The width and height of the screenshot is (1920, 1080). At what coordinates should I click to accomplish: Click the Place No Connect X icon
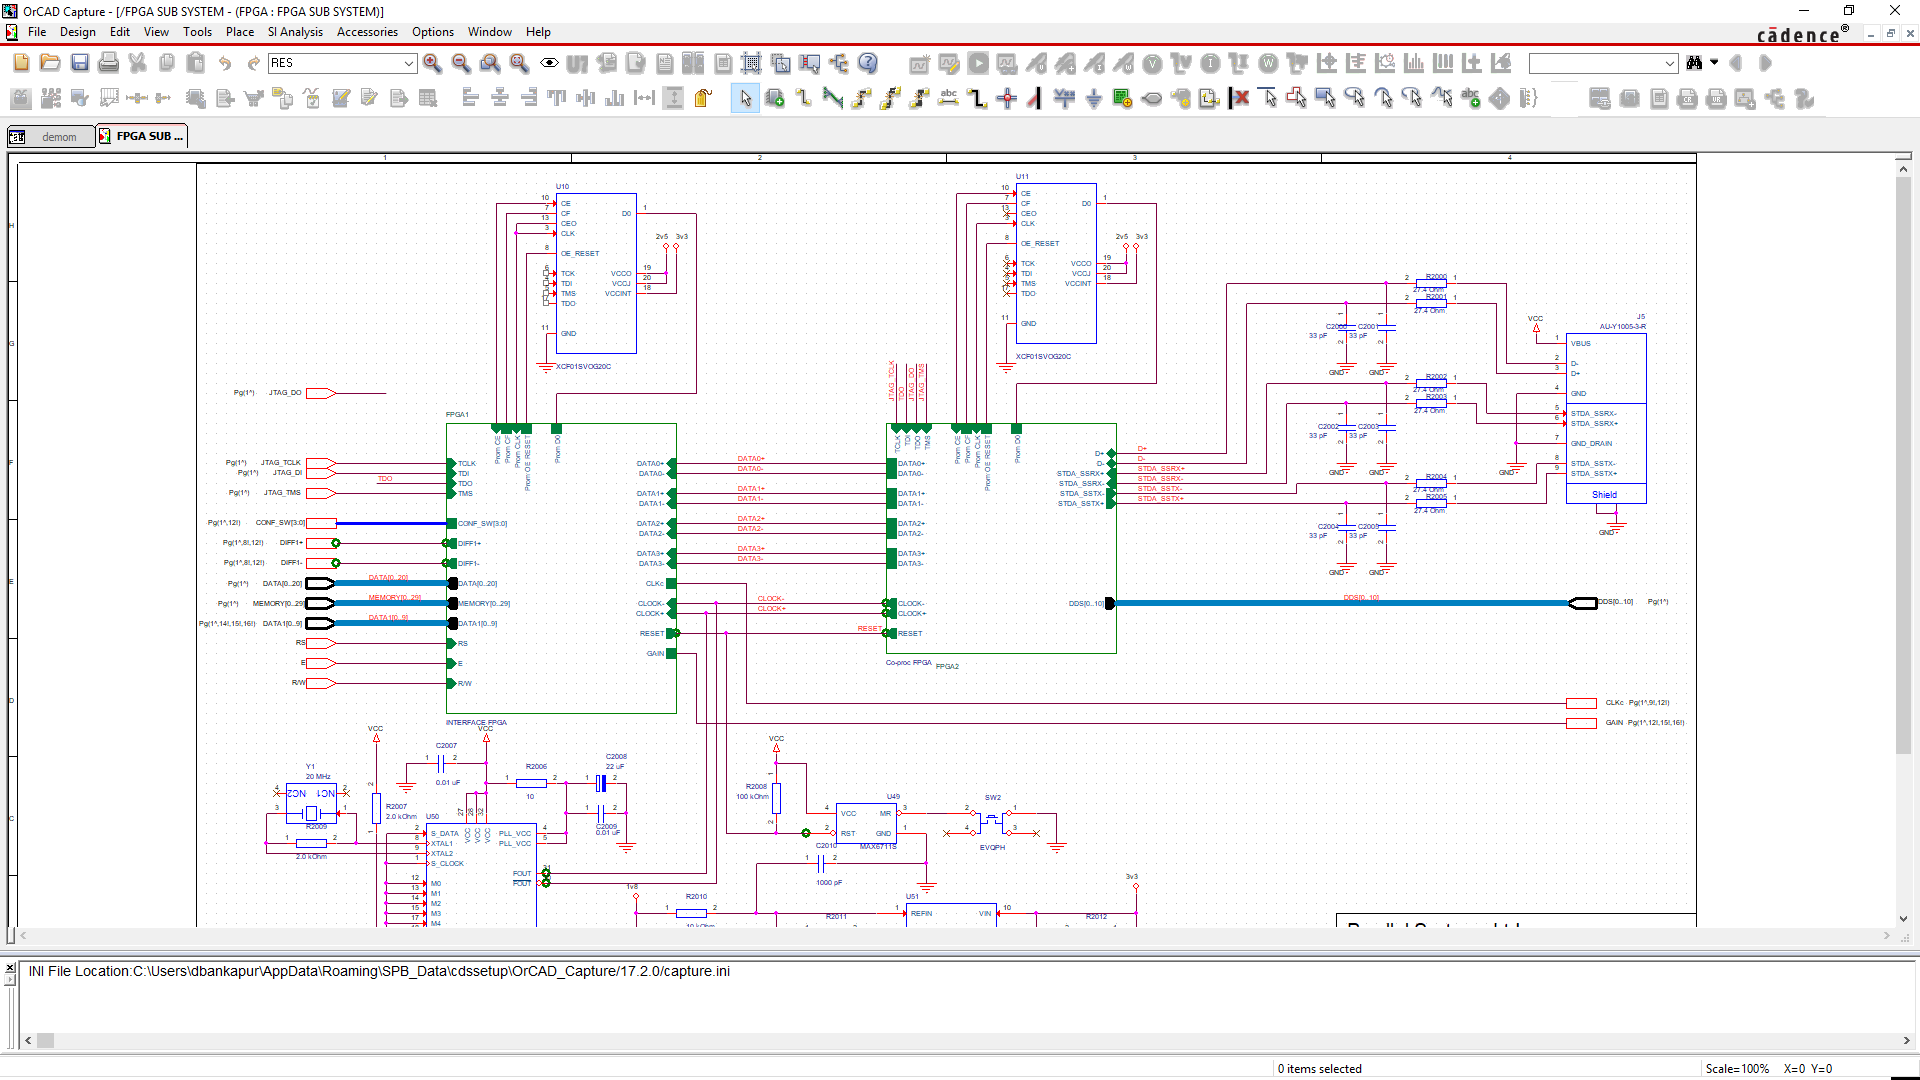(1240, 98)
